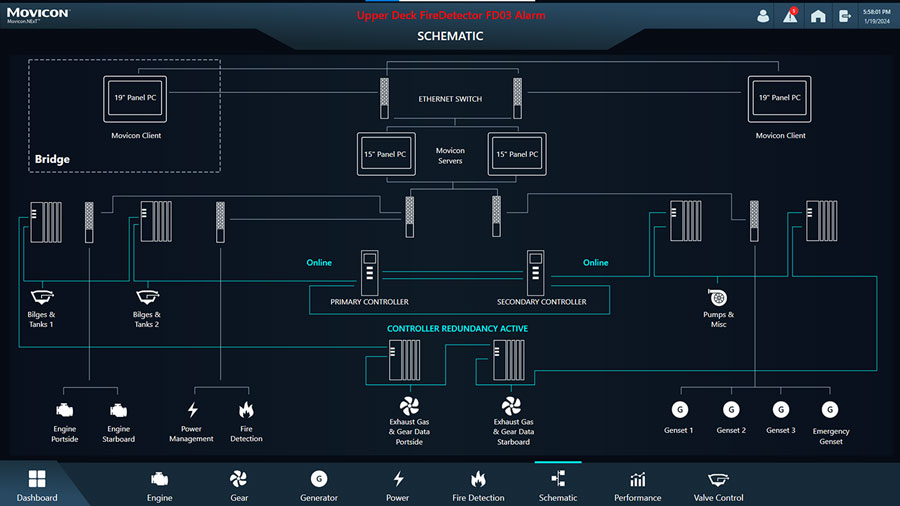
Task: Open the Generator tab
Action: (319, 486)
